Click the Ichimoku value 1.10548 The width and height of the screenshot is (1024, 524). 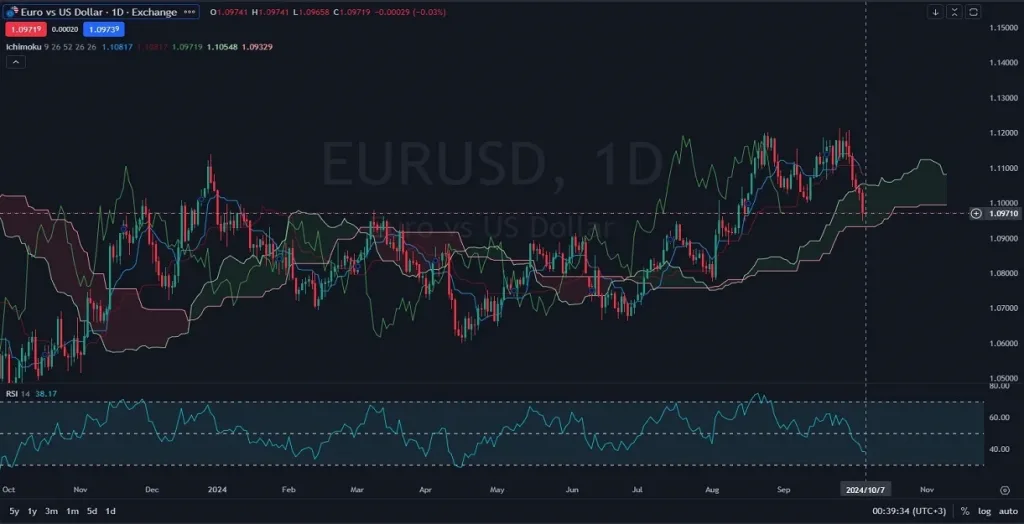coord(223,47)
